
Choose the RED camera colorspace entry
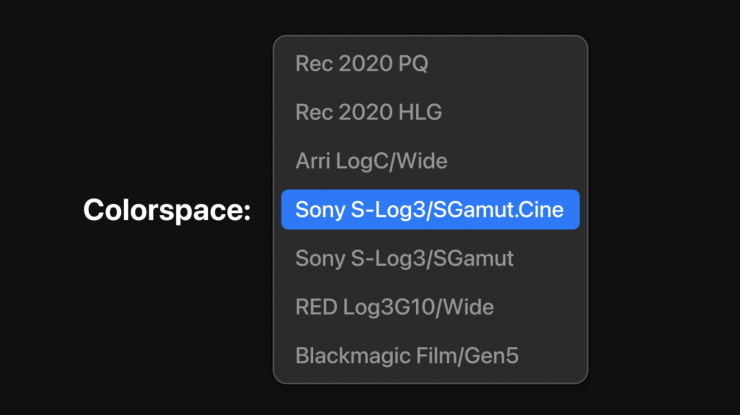[394, 306]
